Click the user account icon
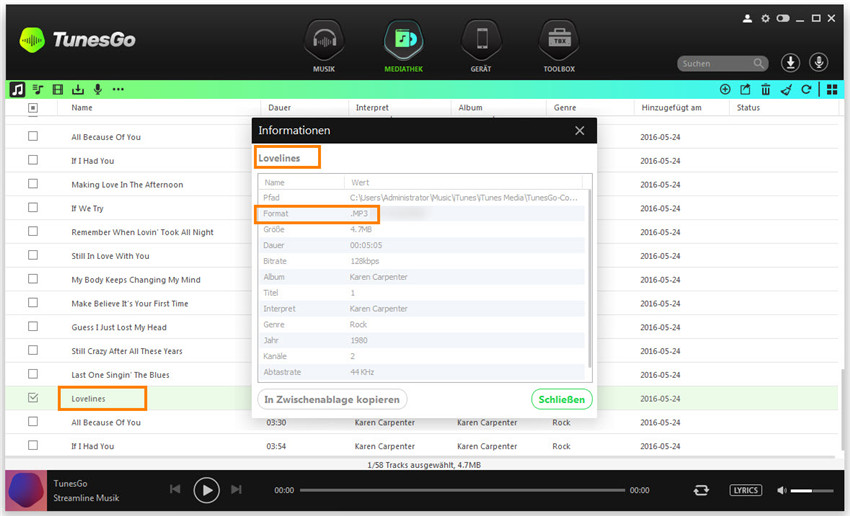Viewport: 850px width, 516px height. click(x=747, y=18)
